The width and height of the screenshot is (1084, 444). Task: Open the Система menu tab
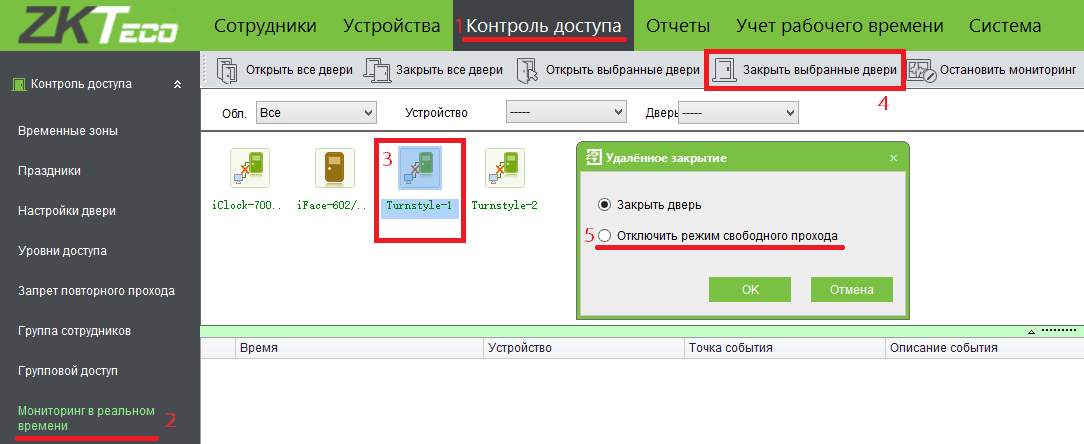(1005, 26)
